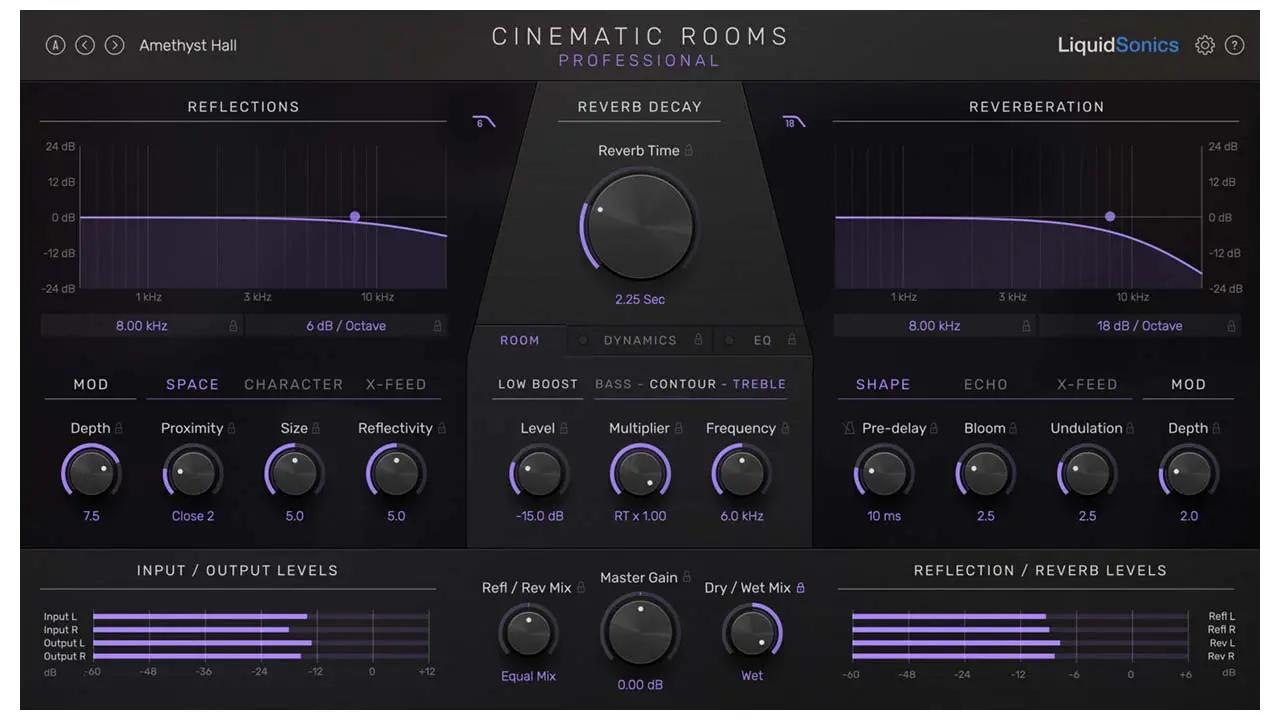
Task: Switch to the ROOM tab
Action: (520, 341)
